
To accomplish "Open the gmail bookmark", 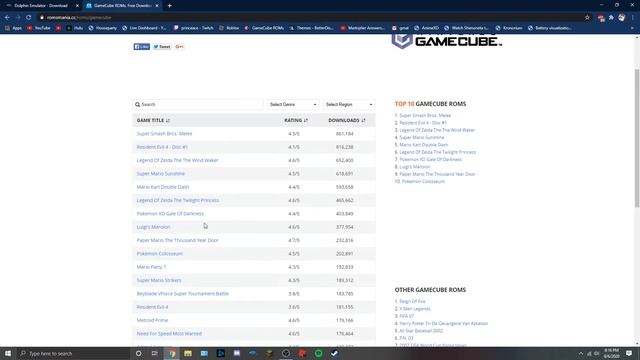I will coord(400,28).
